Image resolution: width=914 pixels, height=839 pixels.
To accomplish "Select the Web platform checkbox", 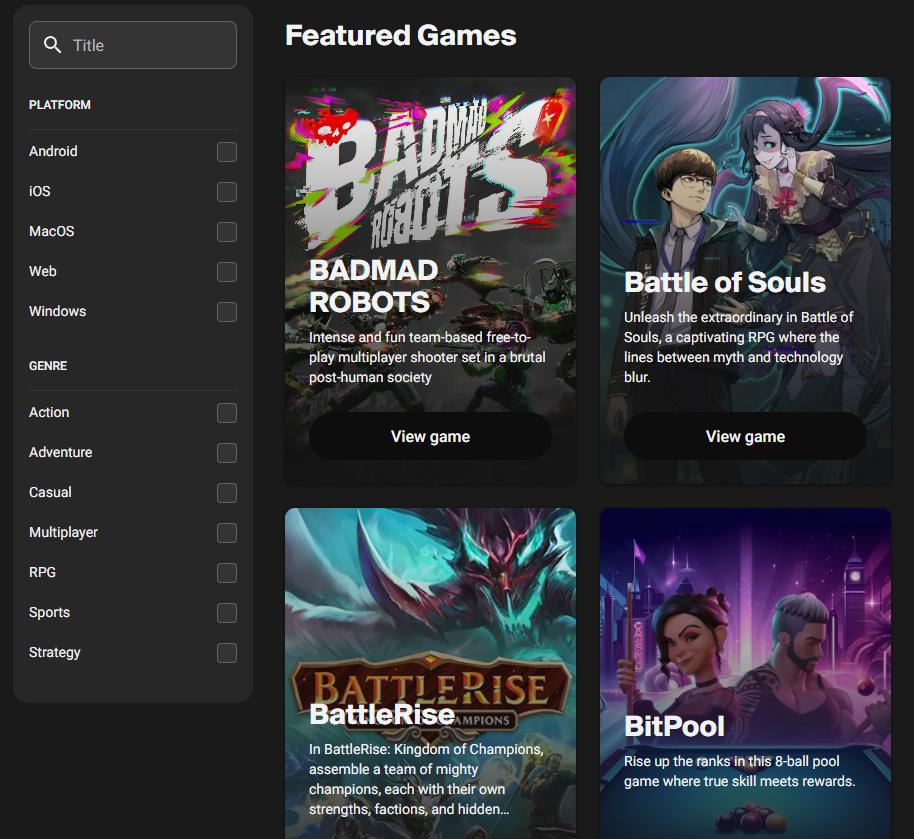I will click(227, 272).
